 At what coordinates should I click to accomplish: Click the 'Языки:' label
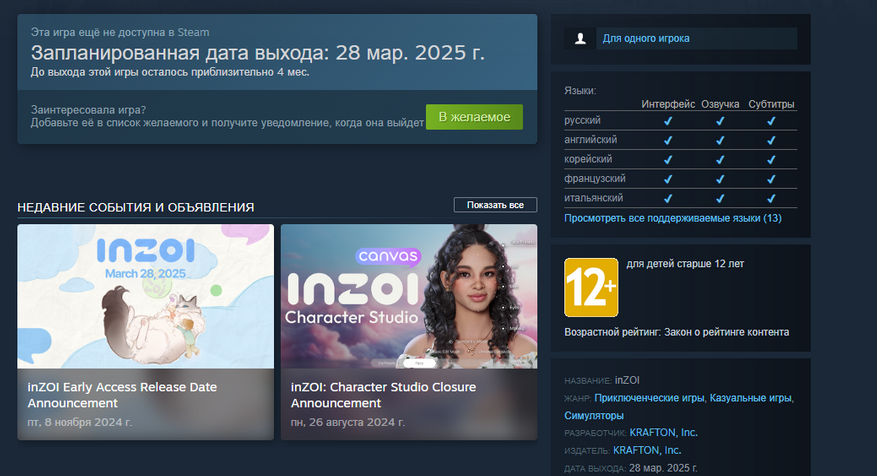580,91
